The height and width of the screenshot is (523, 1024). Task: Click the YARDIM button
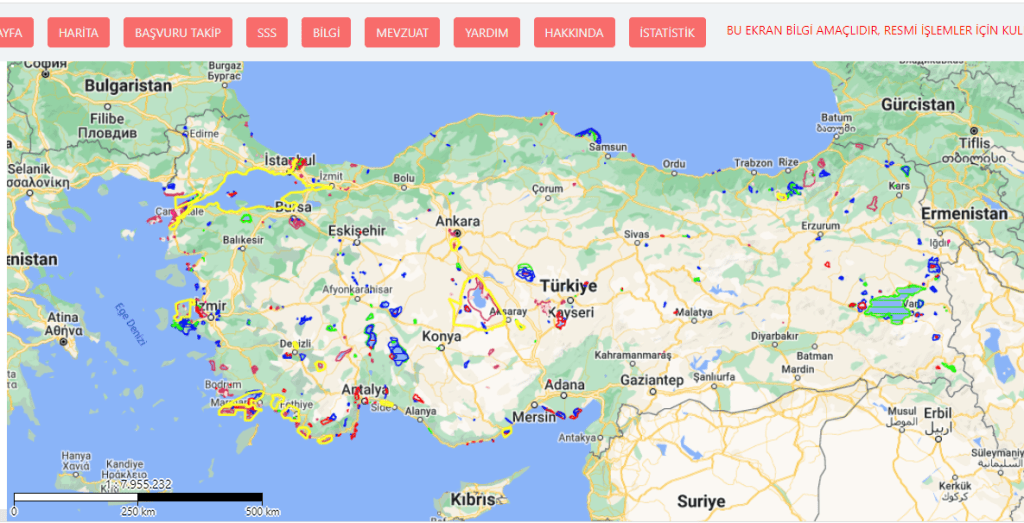pos(487,32)
